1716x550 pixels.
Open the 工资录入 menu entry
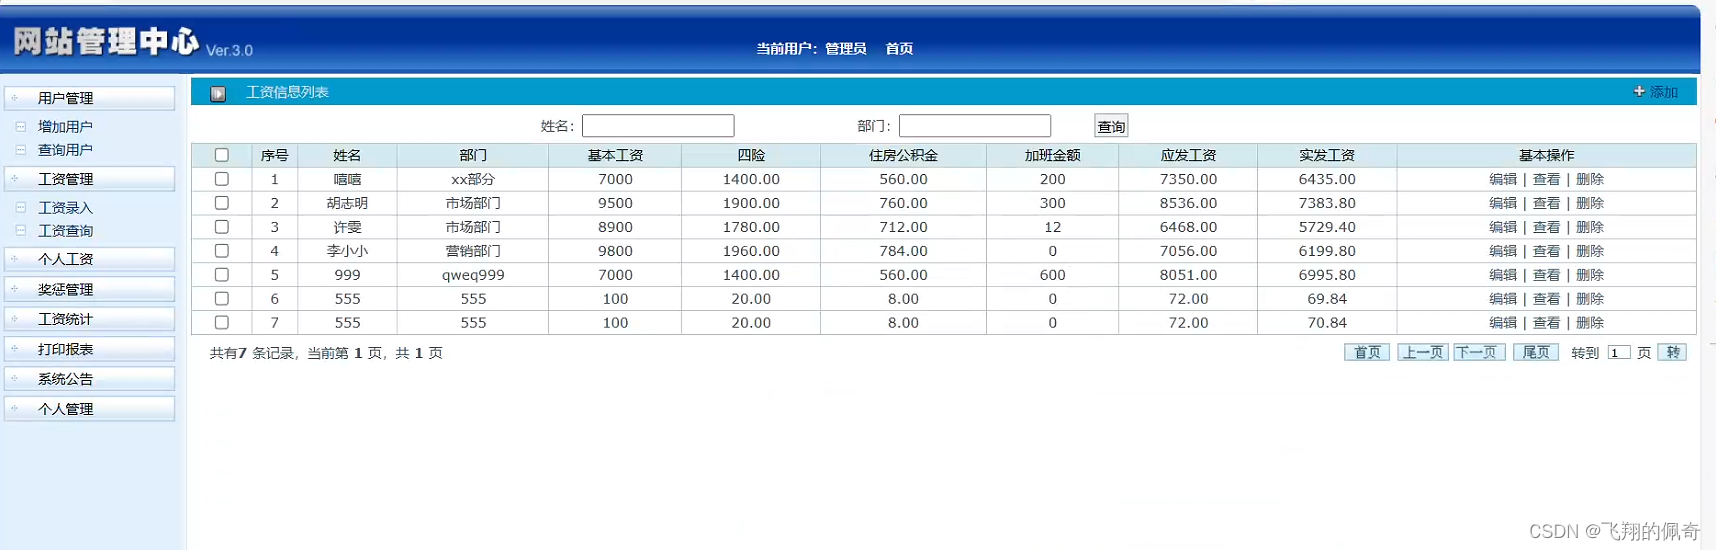click(x=65, y=208)
